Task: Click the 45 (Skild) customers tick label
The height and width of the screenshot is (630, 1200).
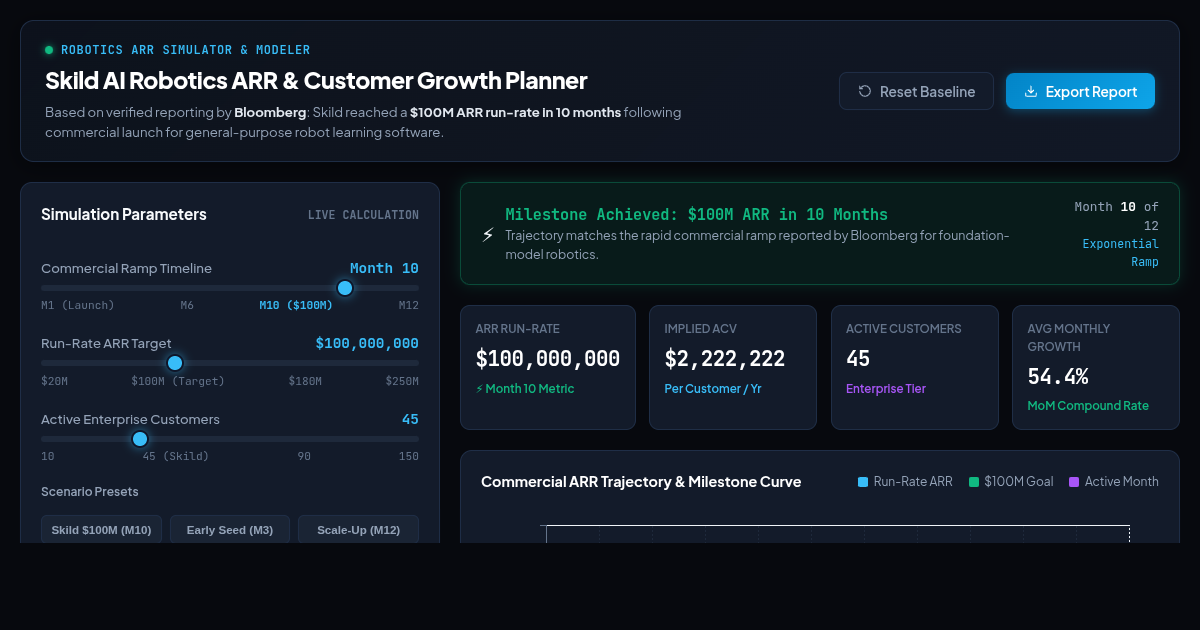Action: point(176,456)
